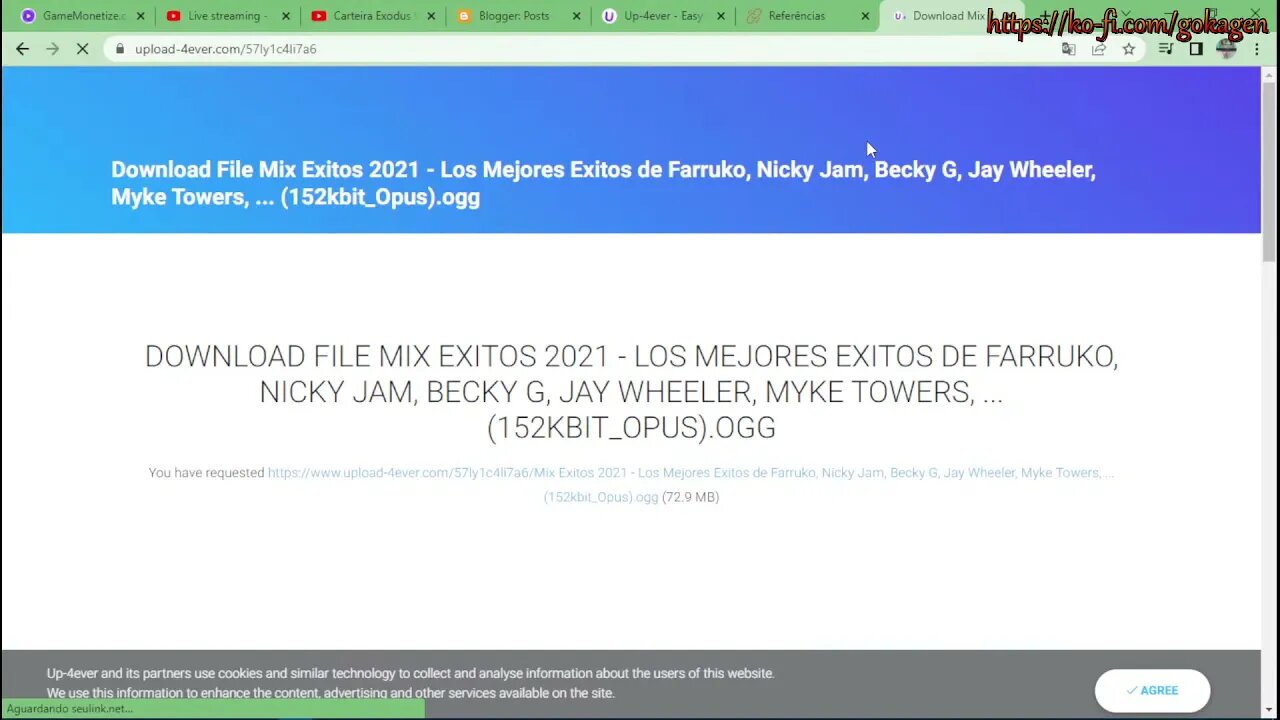Screen dimensions: 1280x720
Task: Click the page vertical scrollbar thumb
Action: [x=1270, y=170]
